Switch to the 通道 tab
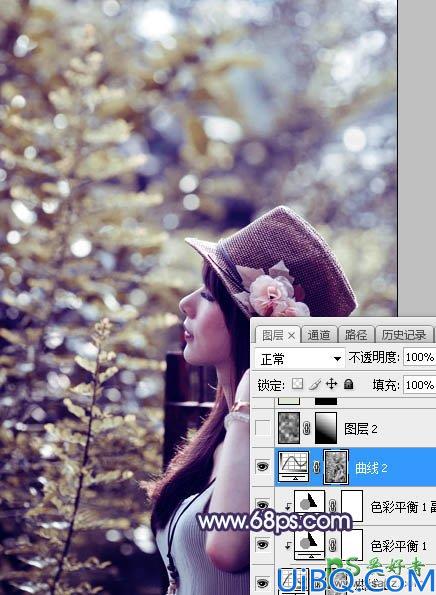This screenshot has width=436, height=595. pos(319,335)
